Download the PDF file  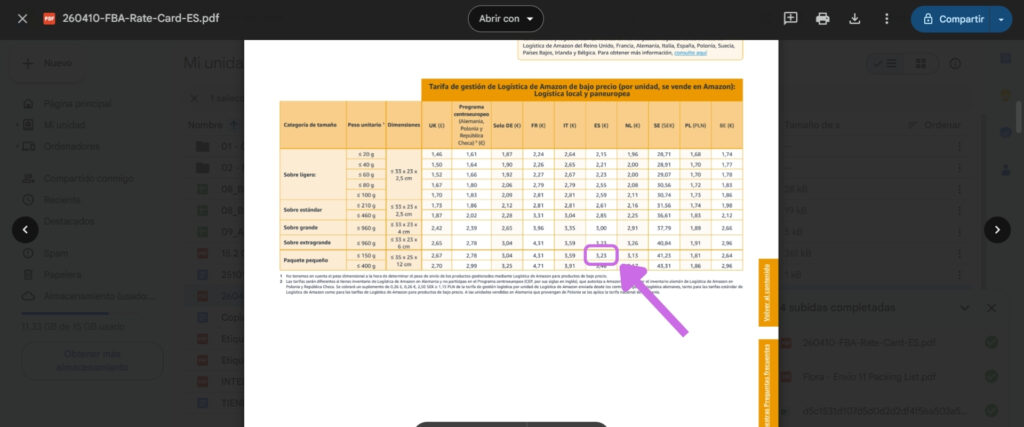coord(854,19)
